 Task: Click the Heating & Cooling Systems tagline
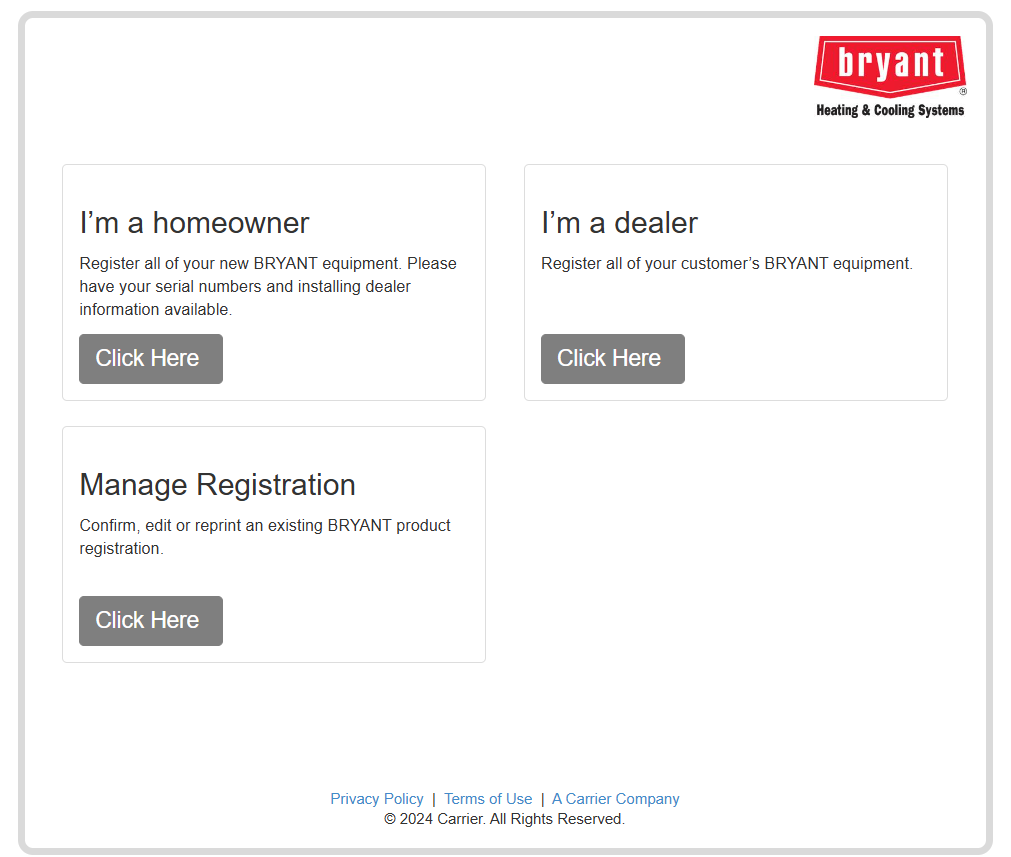[x=889, y=110]
